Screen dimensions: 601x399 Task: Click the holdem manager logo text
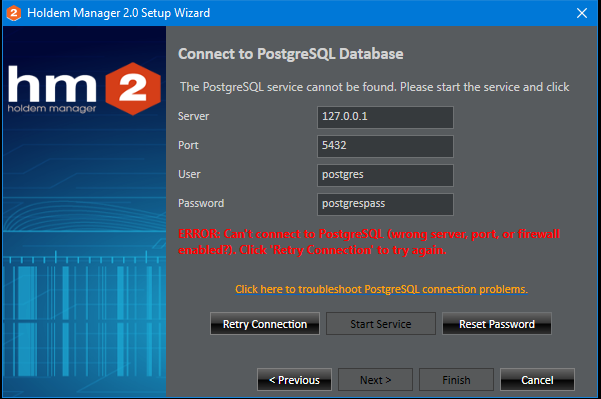point(52,109)
